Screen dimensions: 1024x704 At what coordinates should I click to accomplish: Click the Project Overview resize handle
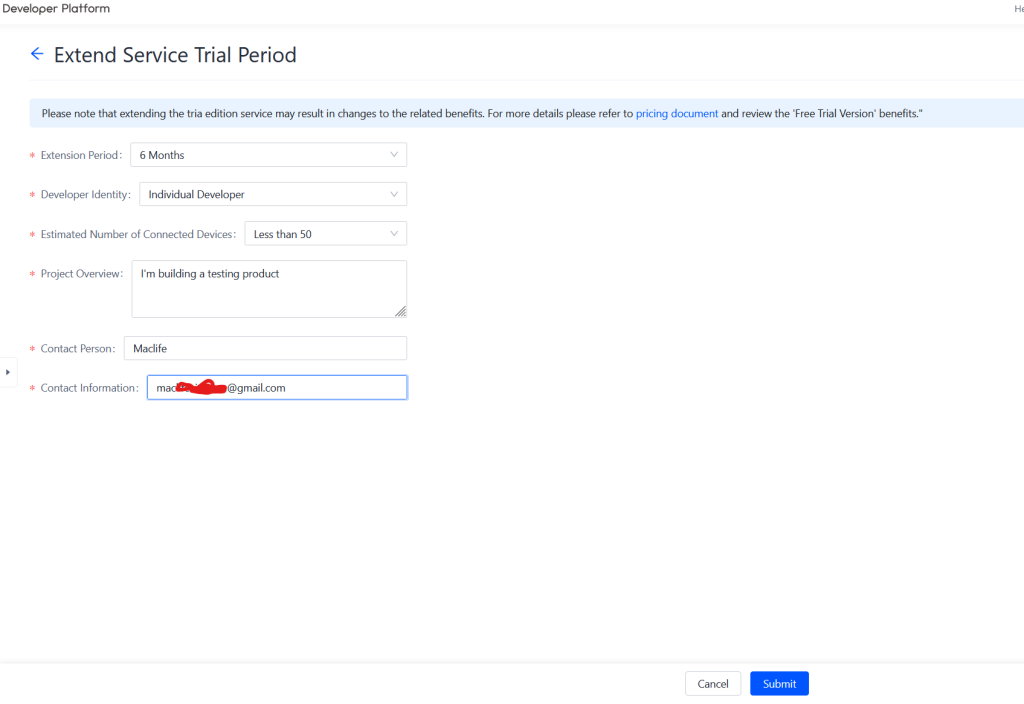tap(401, 312)
